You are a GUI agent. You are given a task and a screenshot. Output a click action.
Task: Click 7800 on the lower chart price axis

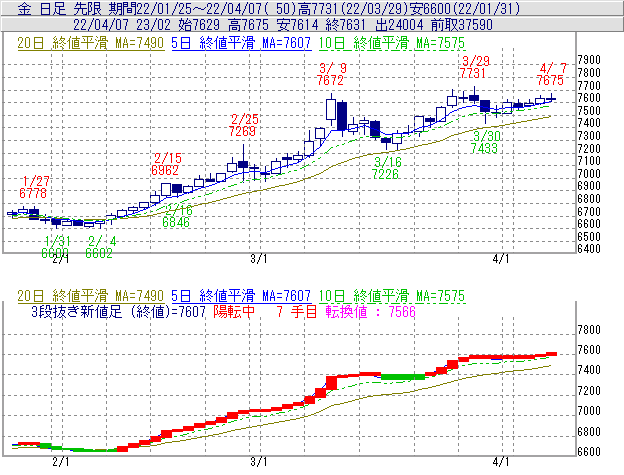pos(589,330)
